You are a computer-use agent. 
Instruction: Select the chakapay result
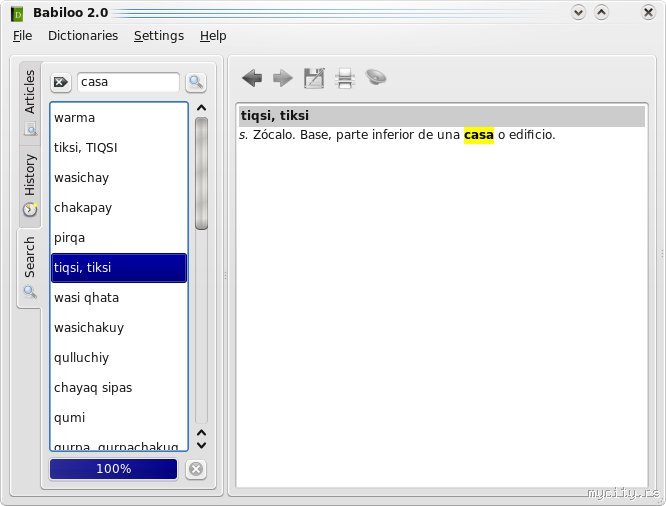(119, 208)
